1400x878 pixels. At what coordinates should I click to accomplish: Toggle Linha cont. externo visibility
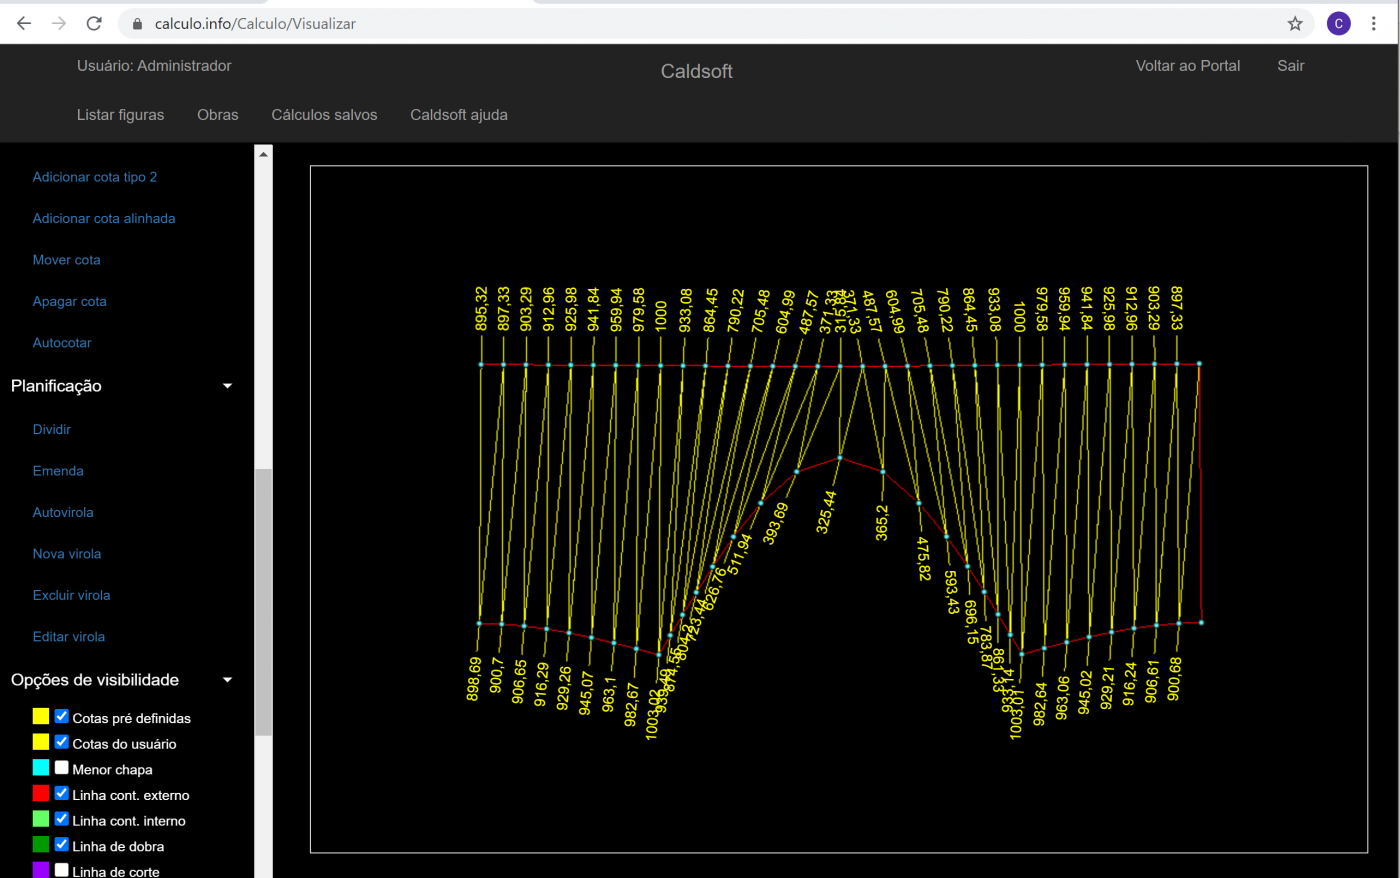[62, 794]
